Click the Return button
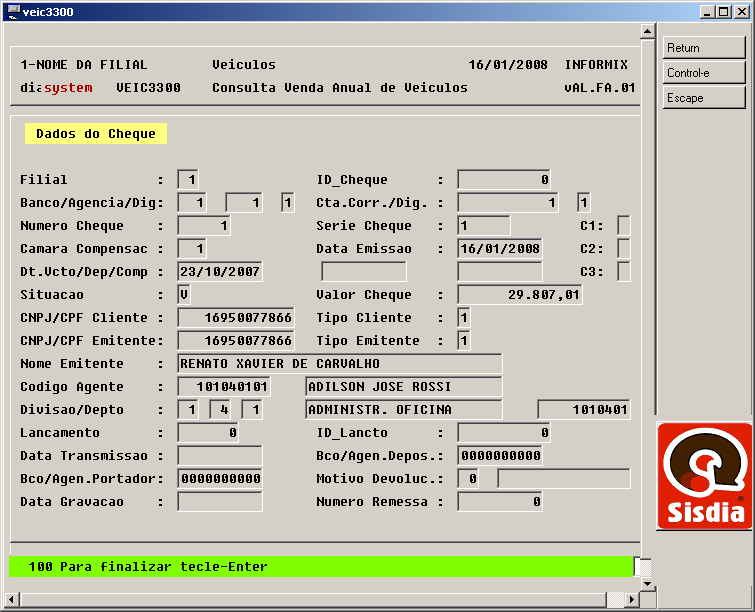Image resolution: width=755 pixels, height=612 pixels. 703,48
